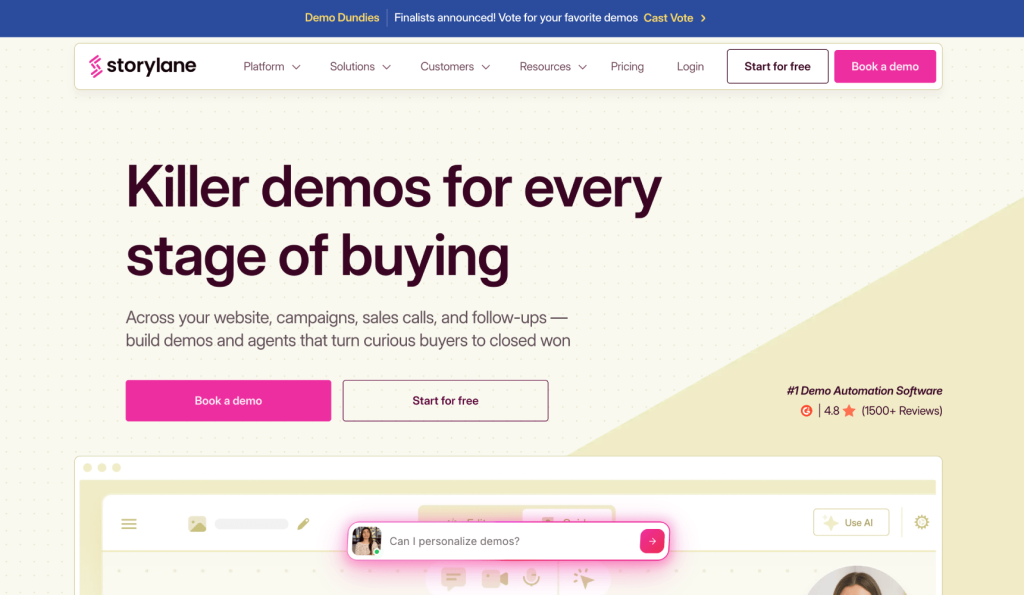
Task: Click the Storylane logo
Action: (x=142, y=66)
